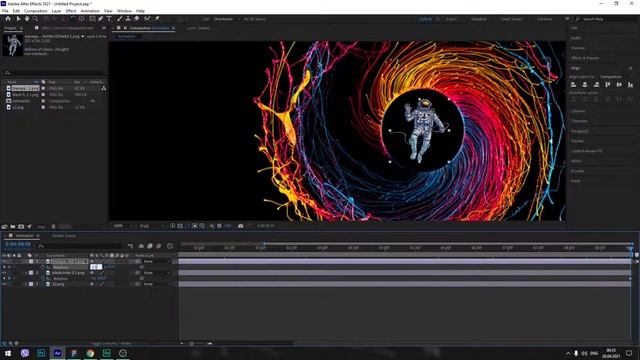Align layers to bottom edge

pos(631,84)
